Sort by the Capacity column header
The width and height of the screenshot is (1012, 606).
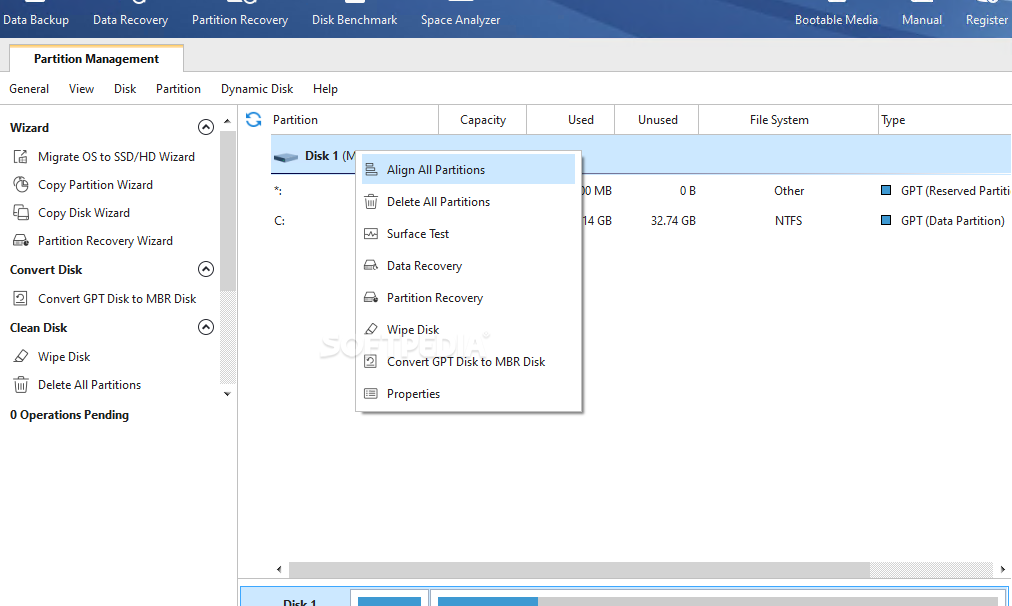(483, 119)
